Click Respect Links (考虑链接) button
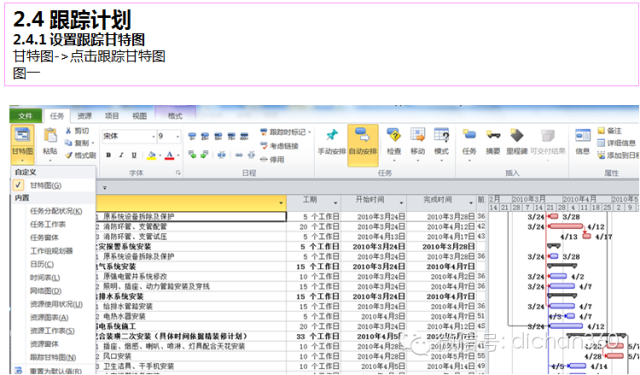 click(x=279, y=146)
